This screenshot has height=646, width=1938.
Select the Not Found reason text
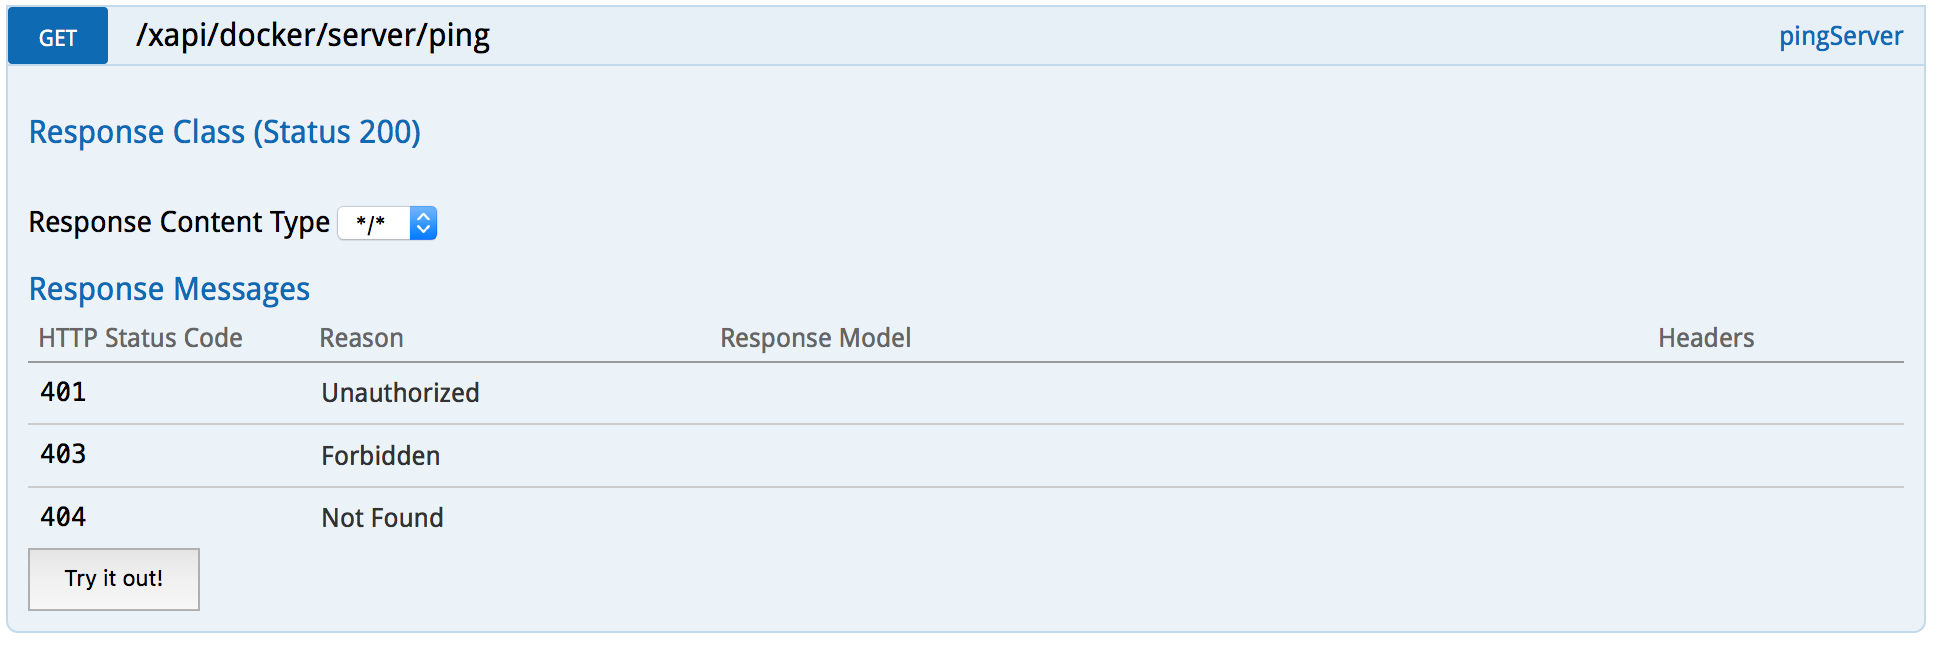382,518
